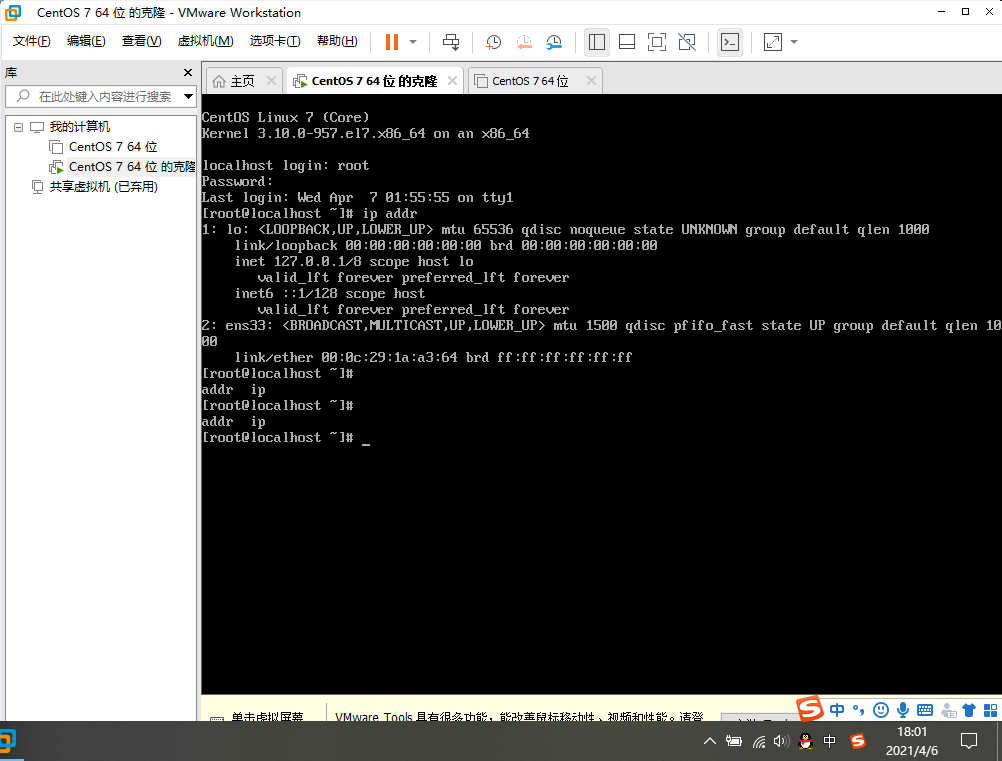Toggle the library sidebar view

point(597,42)
